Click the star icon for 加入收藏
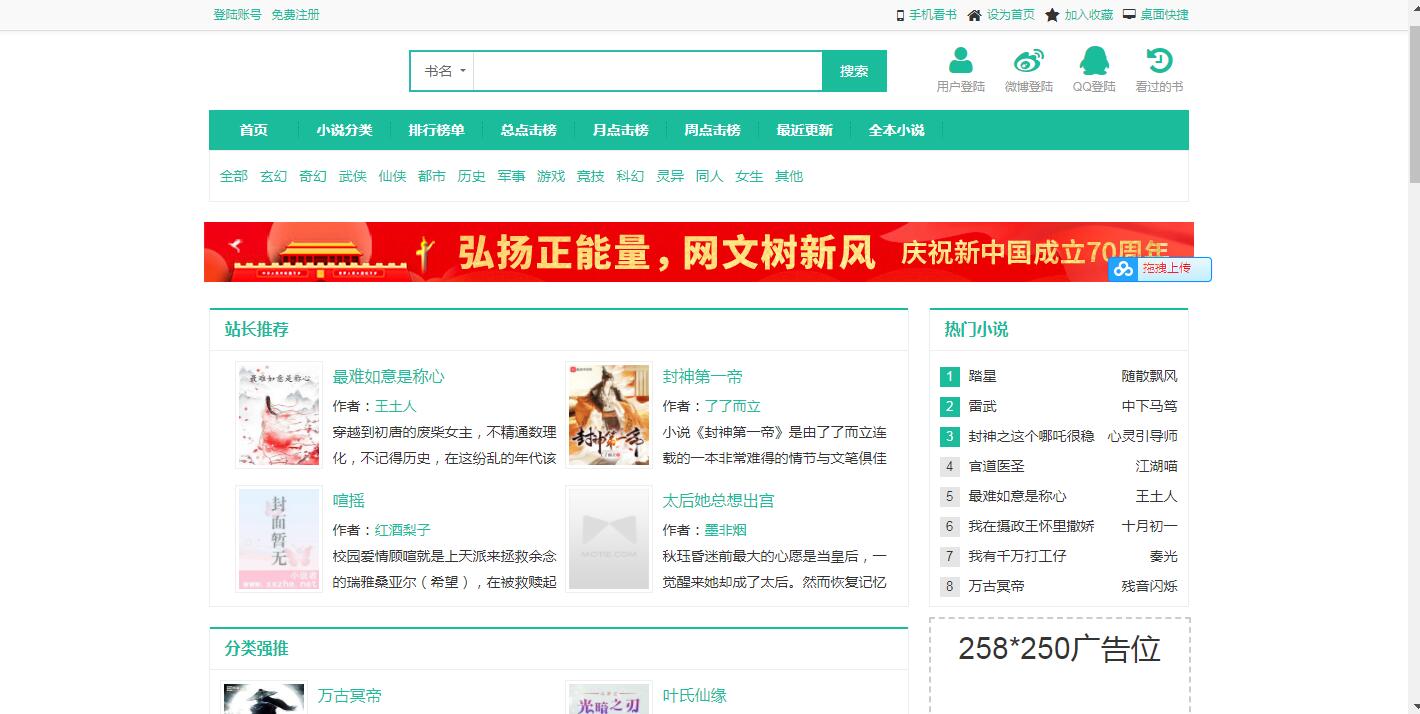Image resolution: width=1420 pixels, height=714 pixels. (1052, 15)
